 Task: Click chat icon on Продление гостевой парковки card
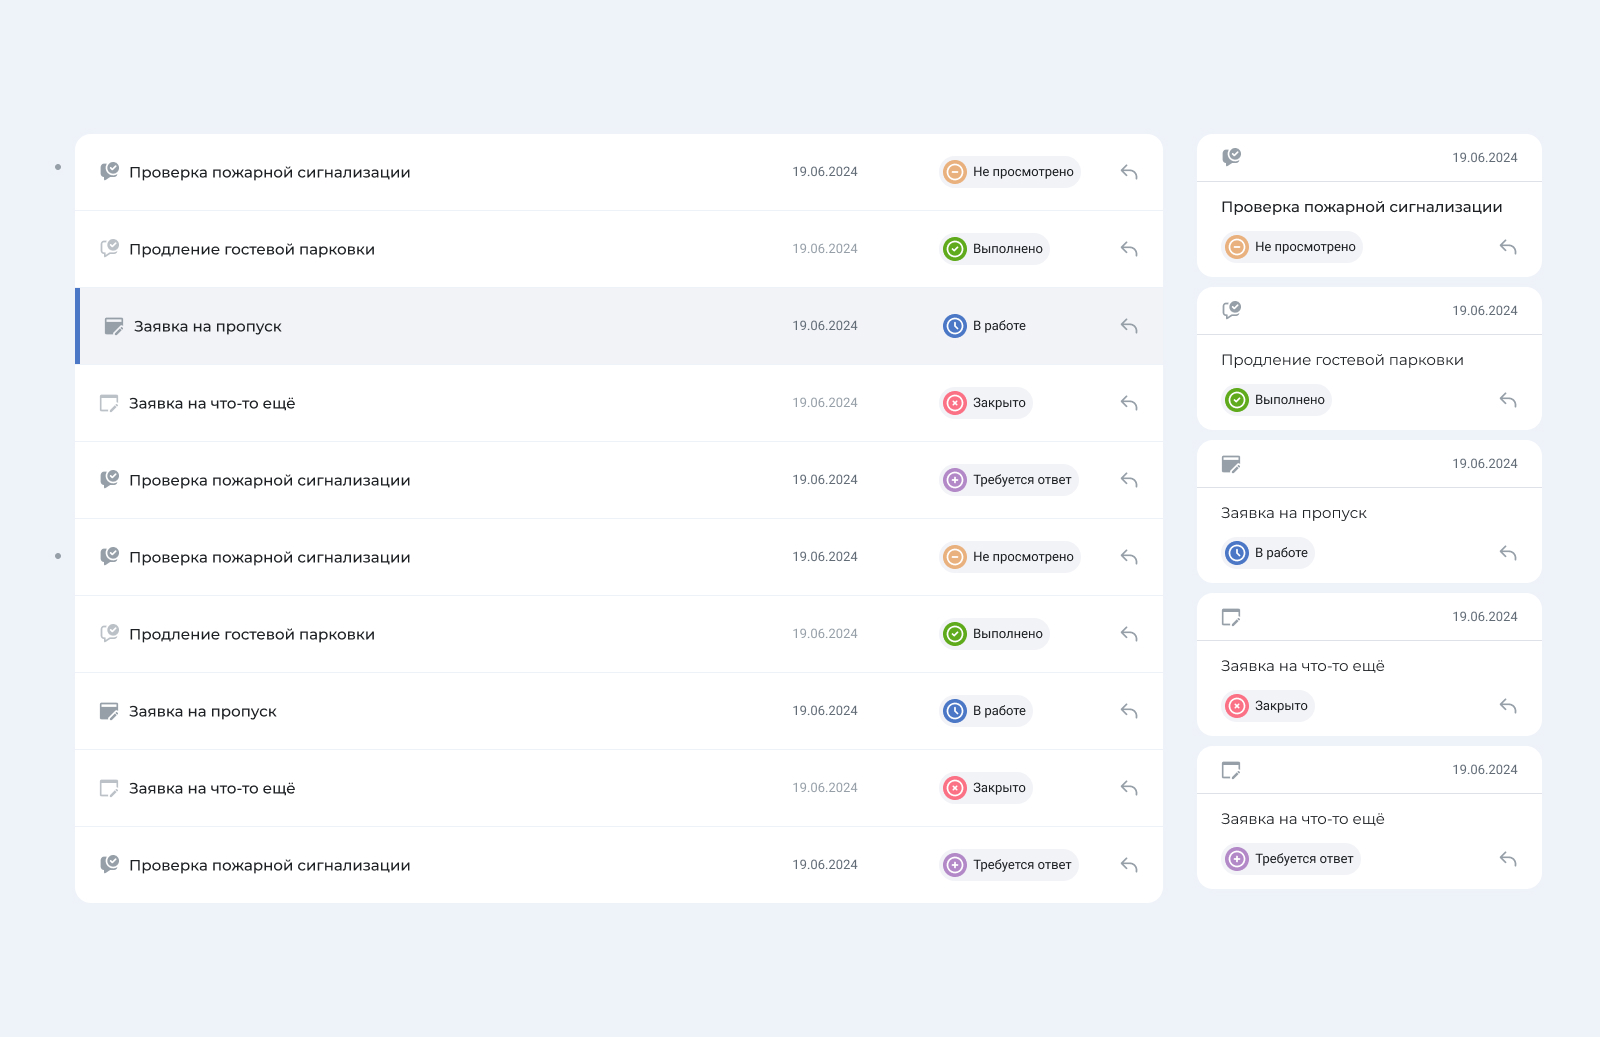click(1231, 310)
